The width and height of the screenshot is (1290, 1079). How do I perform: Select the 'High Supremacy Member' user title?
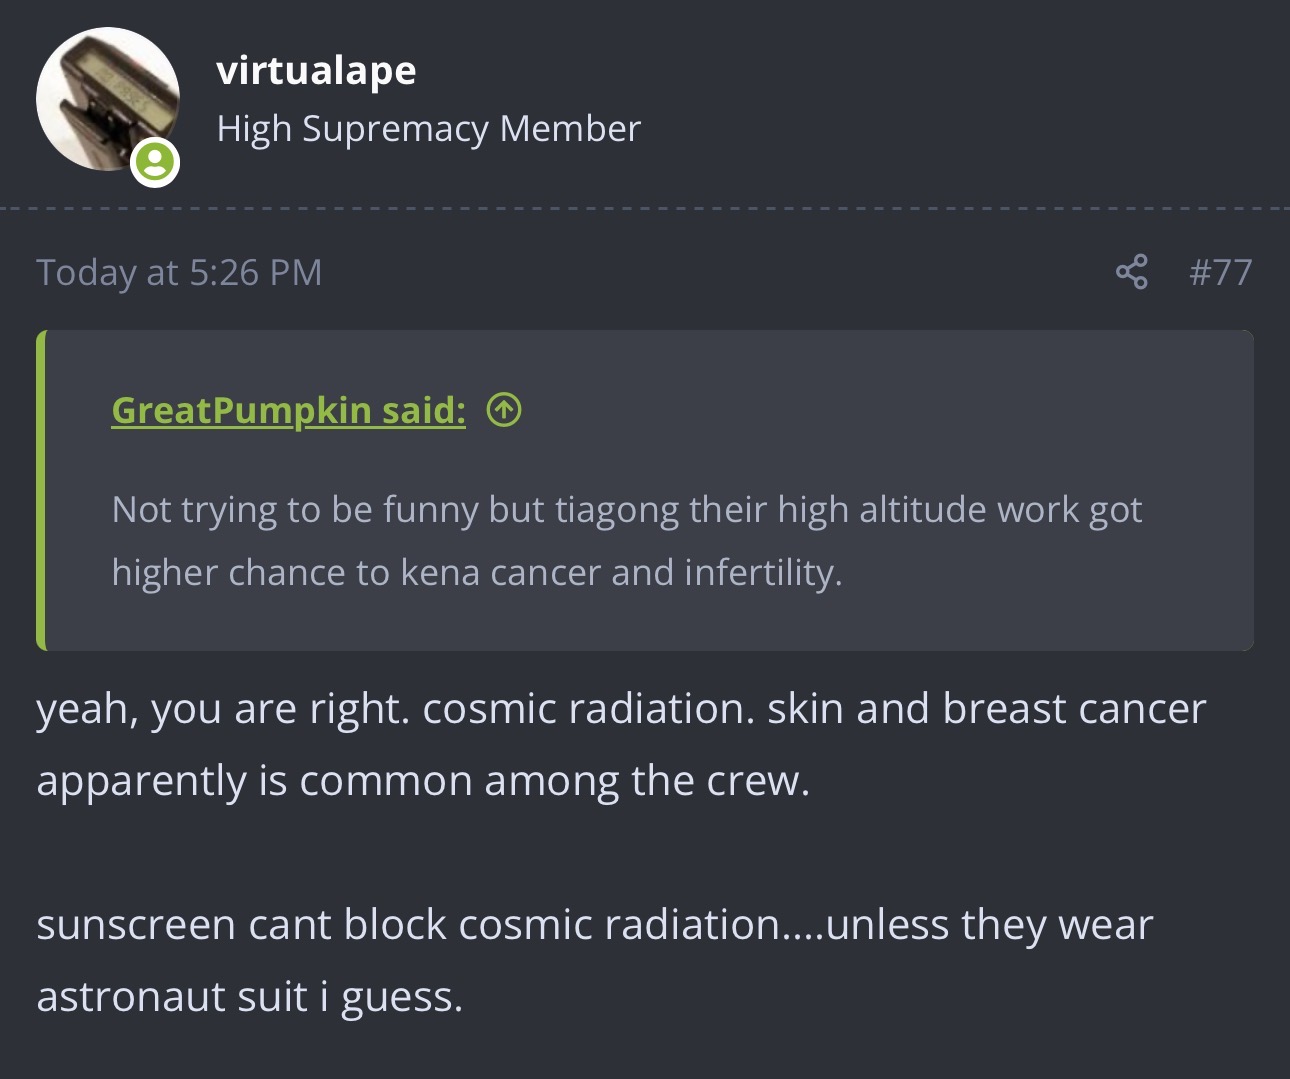click(429, 129)
